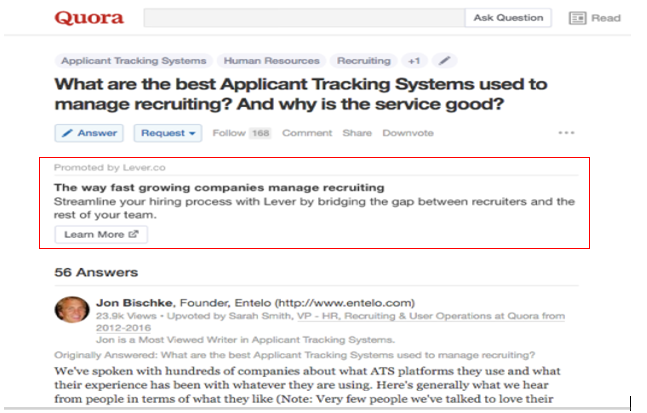Screen dimensions: 647x413
Task: Click the pencil icon in the Answer button
Action: [x=67, y=133]
